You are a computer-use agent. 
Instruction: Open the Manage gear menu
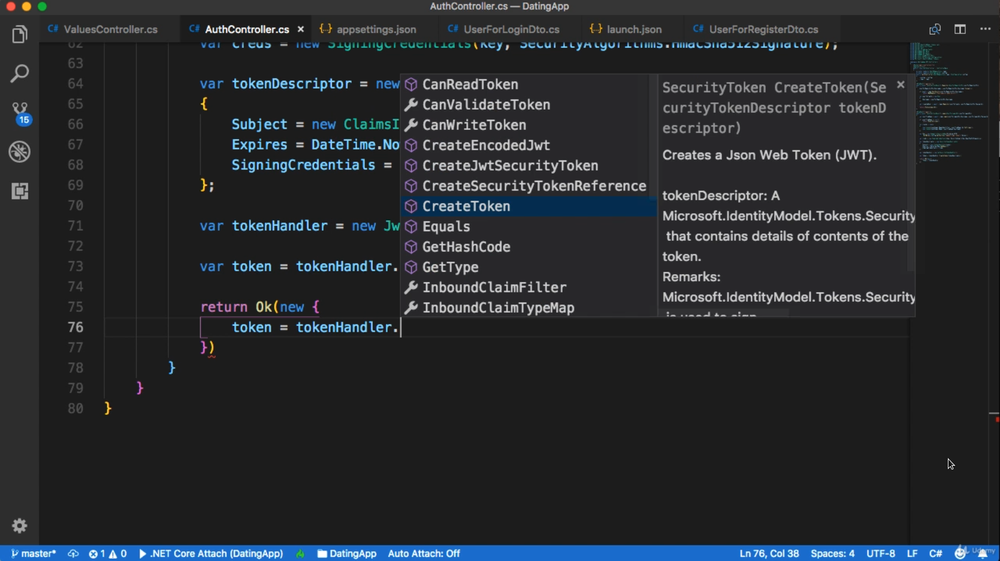(x=19, y=525)
